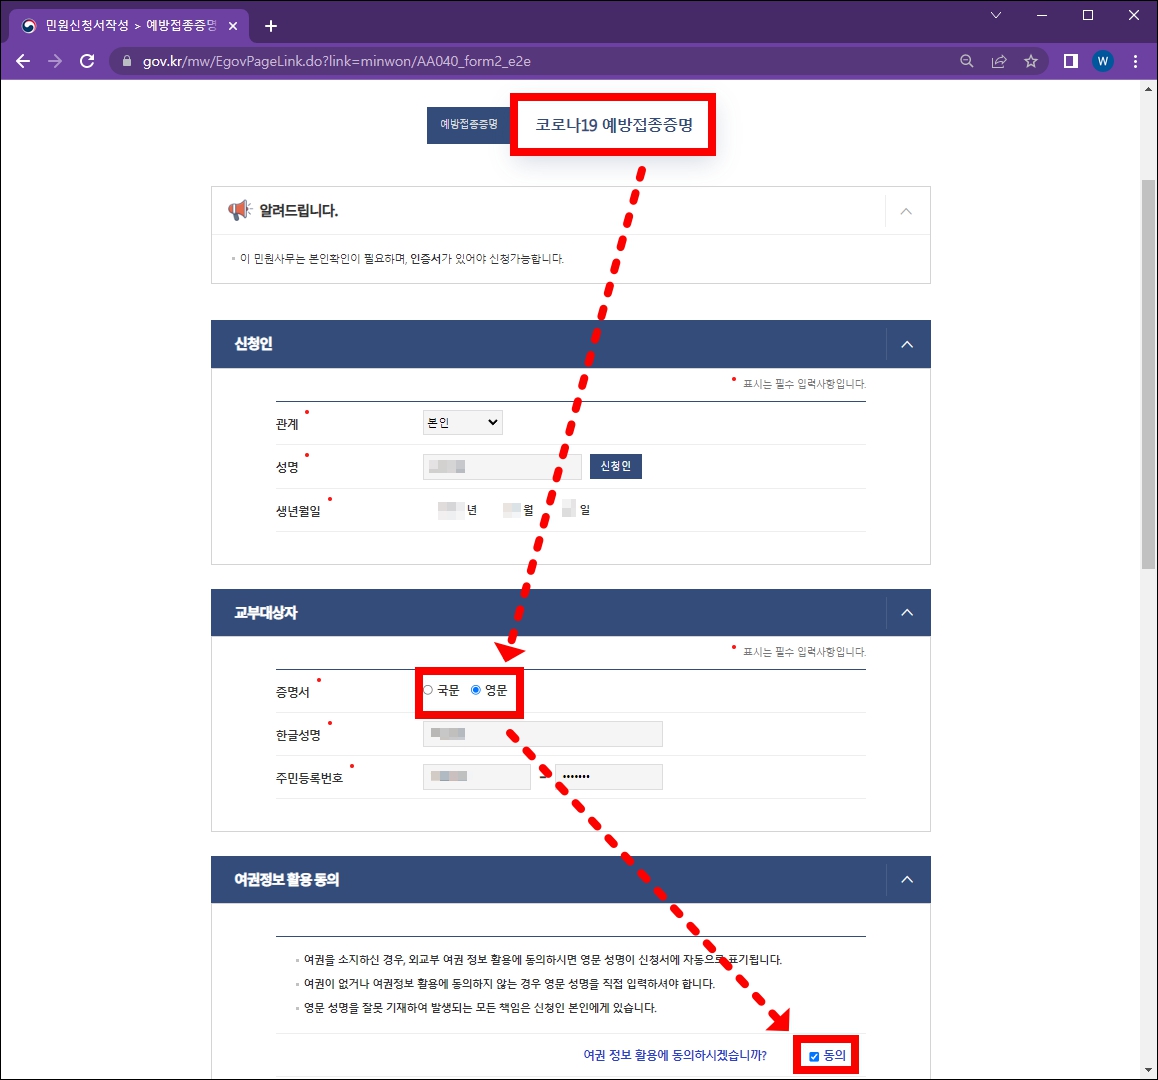Click the share icon in the toolbar
Screen dimensions: 1158x1080
[x=998, y=60]
